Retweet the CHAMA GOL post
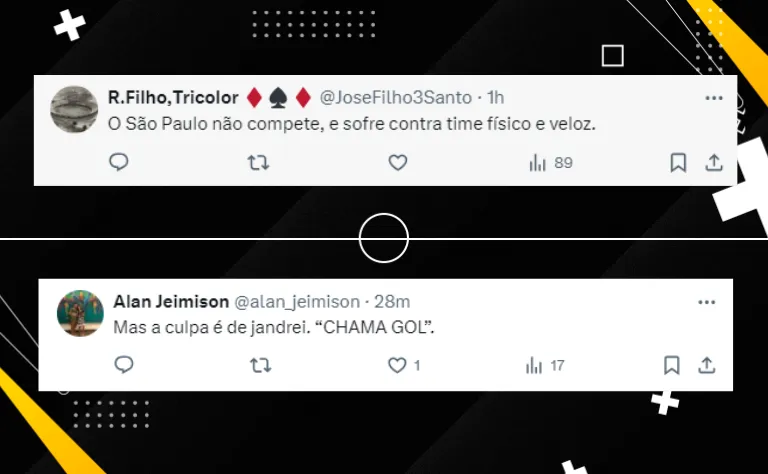 point(261,365)
